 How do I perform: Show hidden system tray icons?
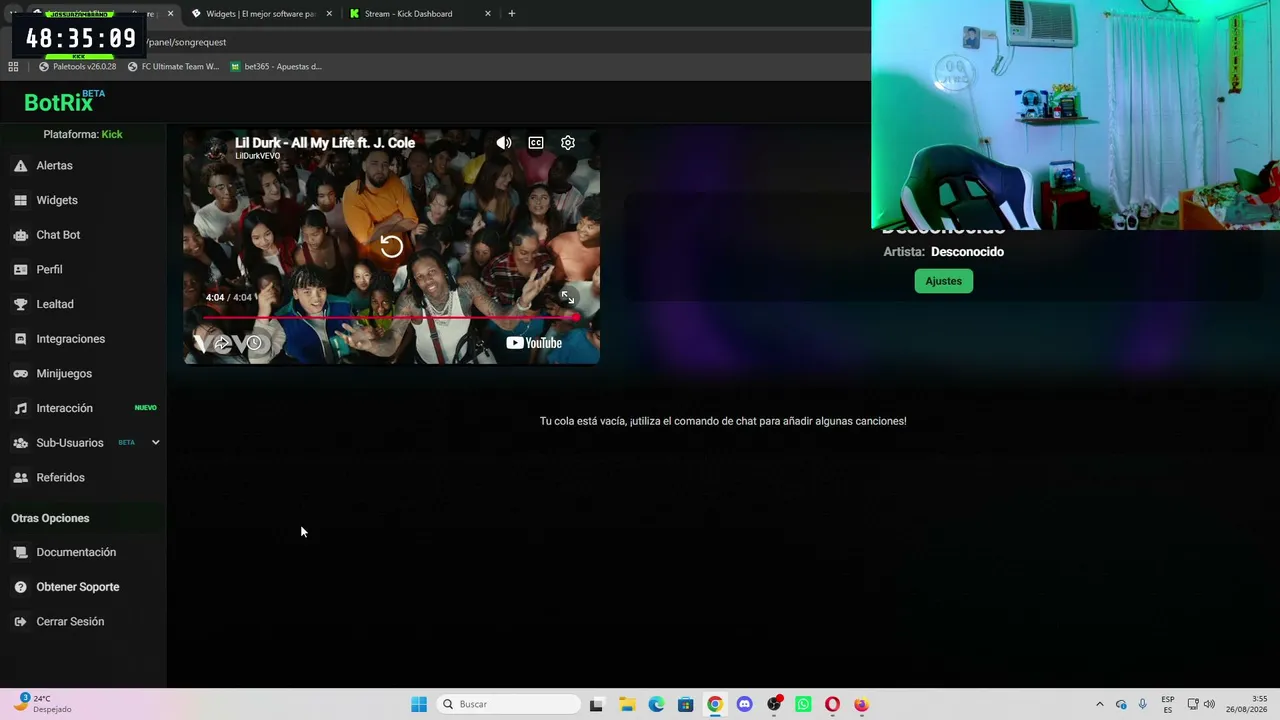(1100, 704)
